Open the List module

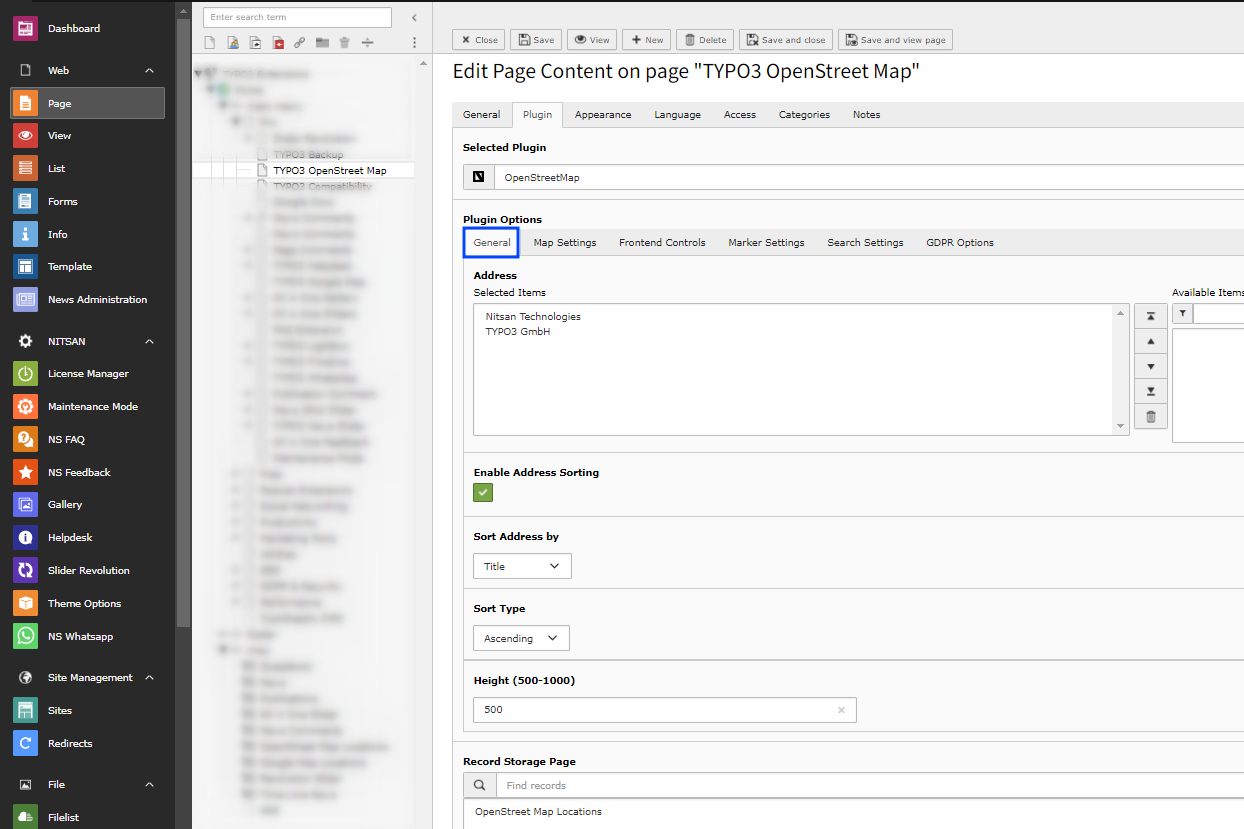coord(88,168)
